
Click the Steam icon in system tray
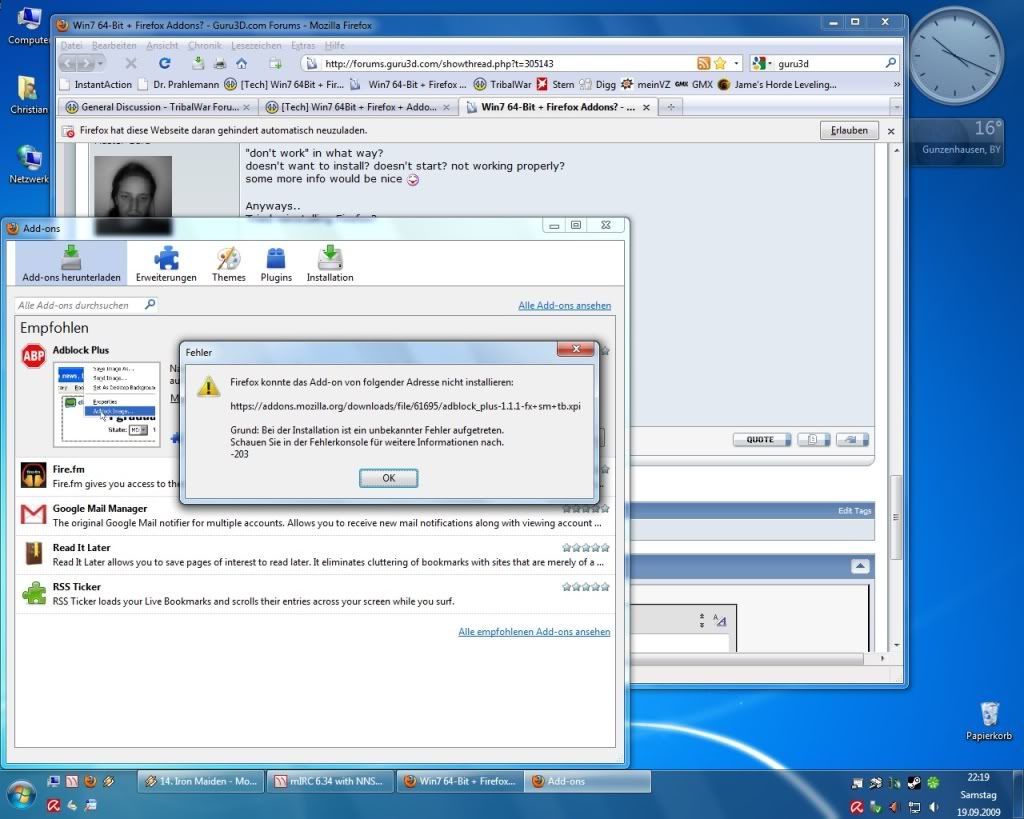click(914, 782)
